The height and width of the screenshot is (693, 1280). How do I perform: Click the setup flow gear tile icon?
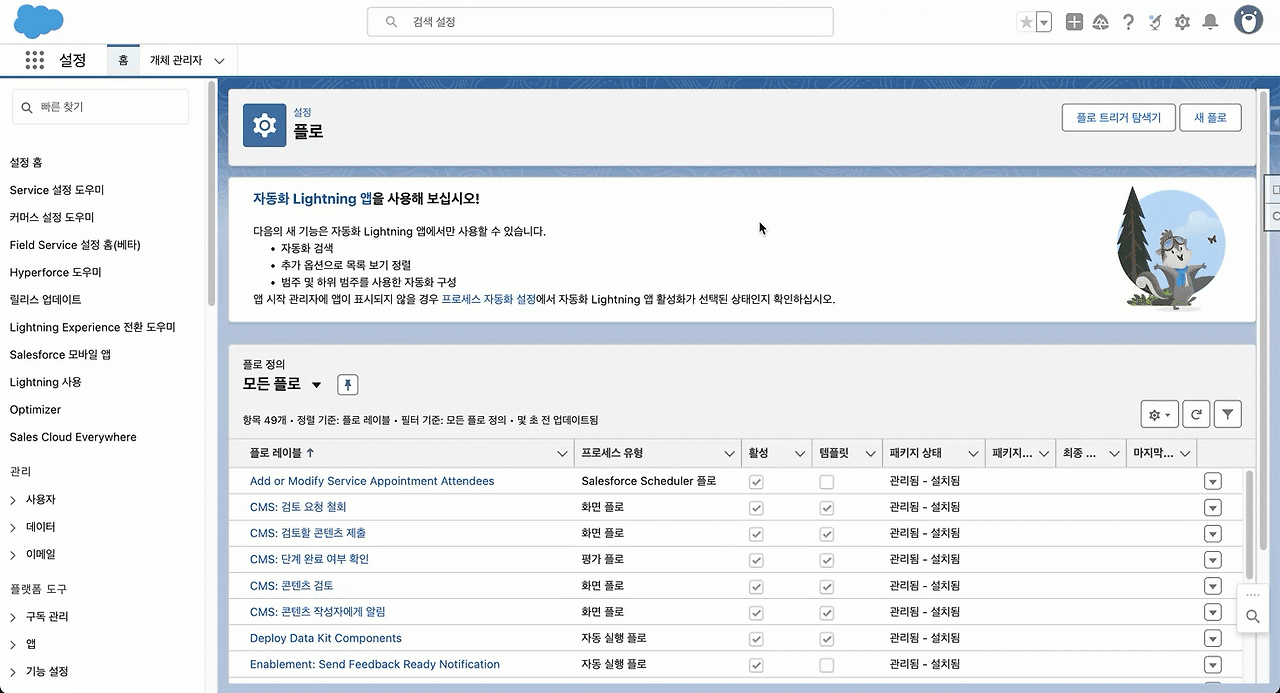(265, 125)
